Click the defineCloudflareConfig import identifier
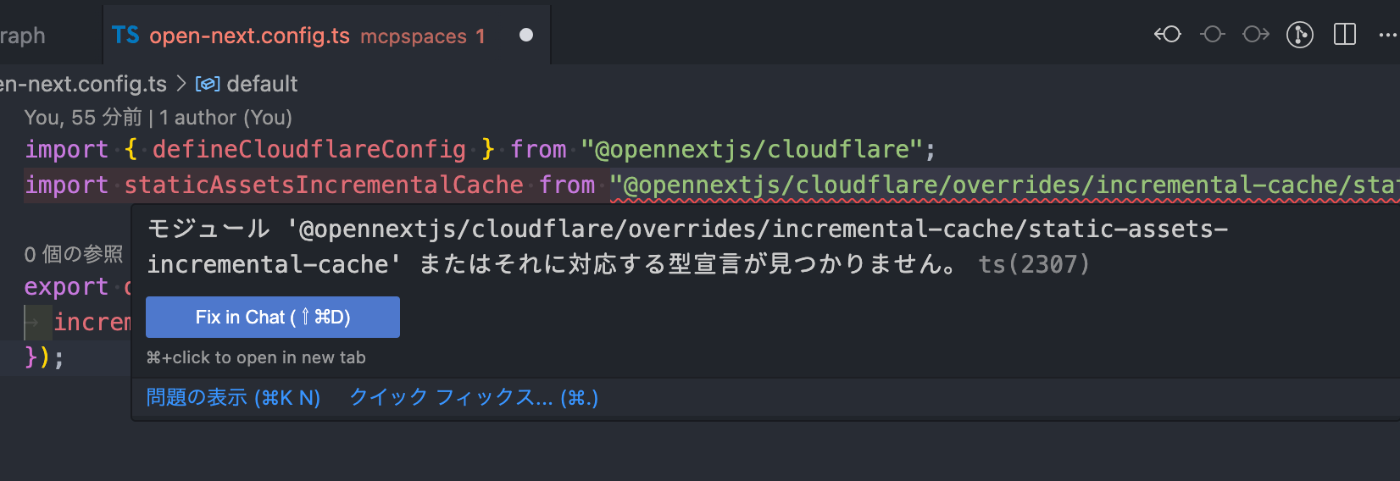 [x=309, y=150]
